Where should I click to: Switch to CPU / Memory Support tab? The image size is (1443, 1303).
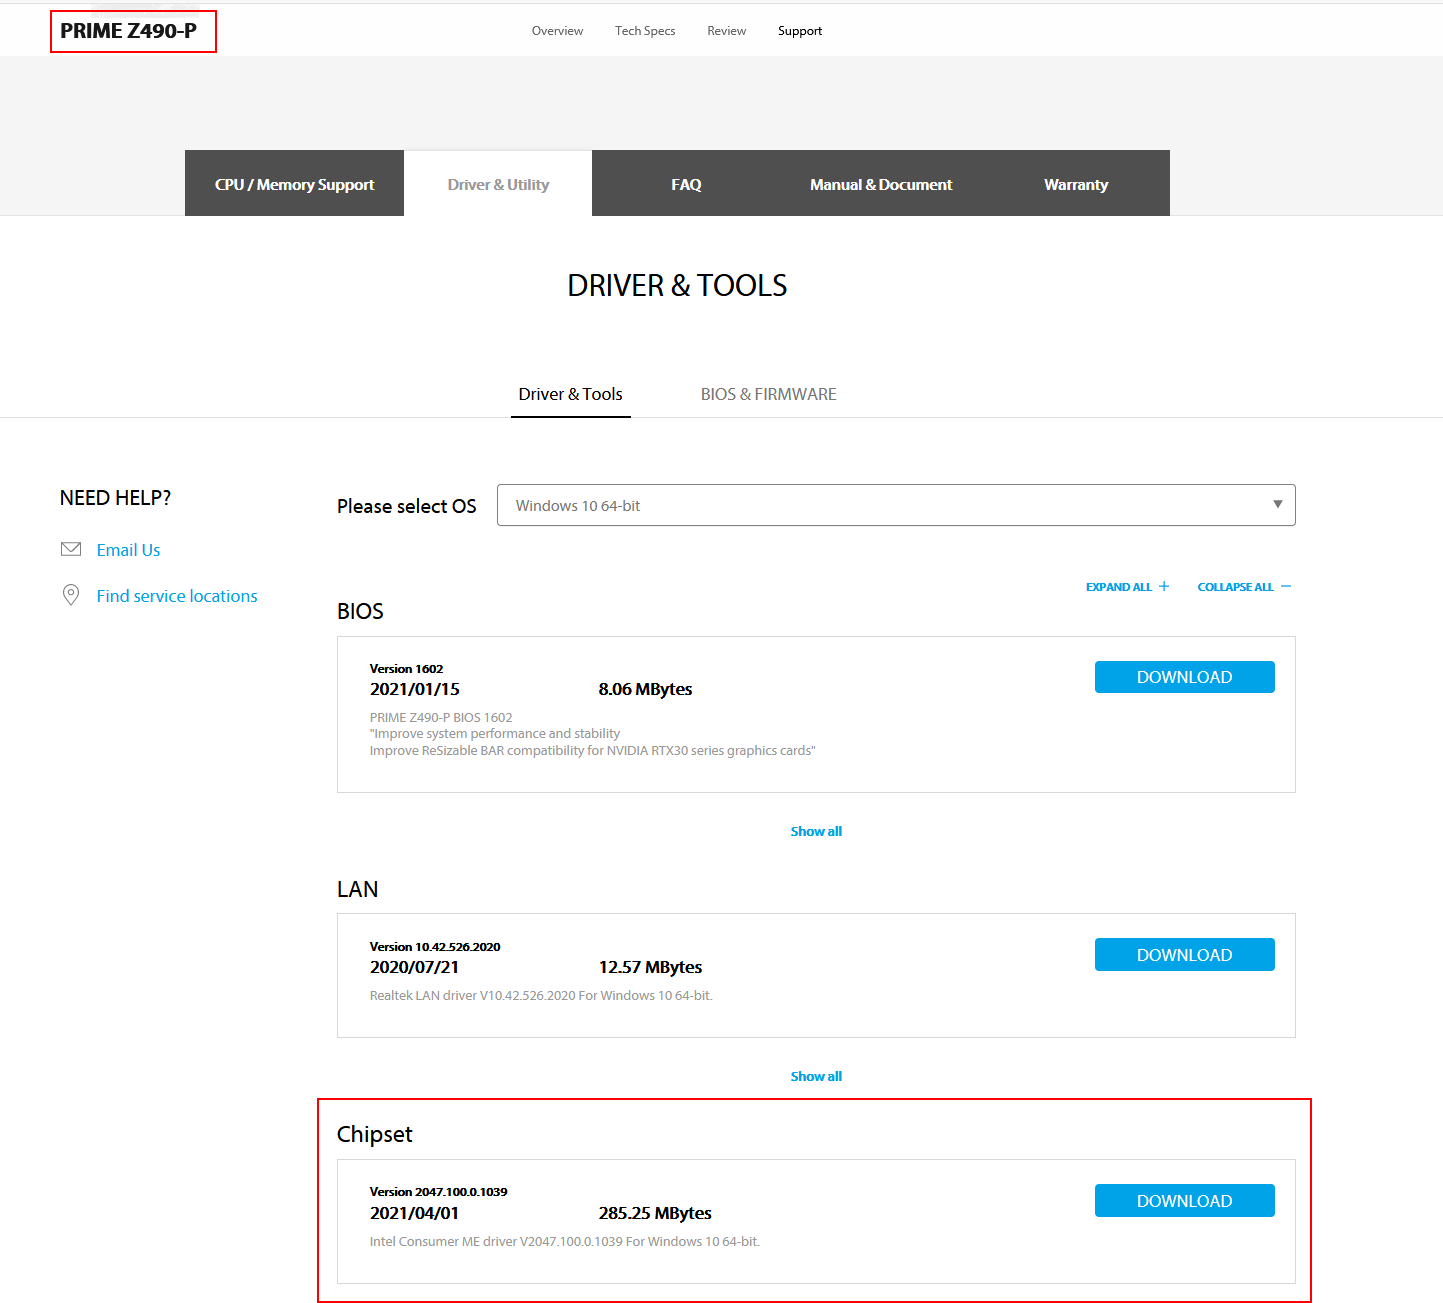(x=294, y=184)
